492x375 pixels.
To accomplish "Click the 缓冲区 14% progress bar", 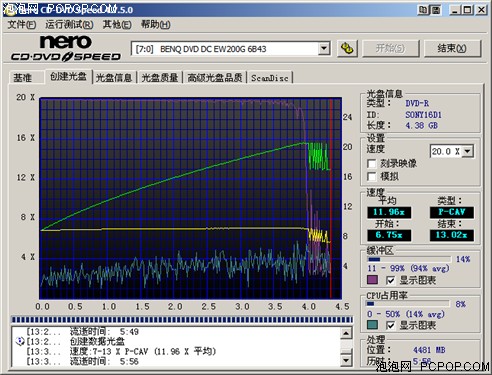I will (409, 259).
